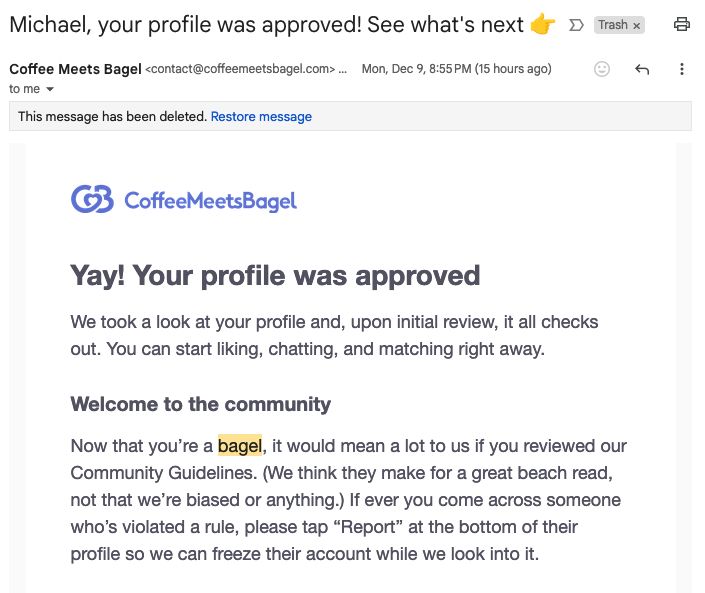This screenshot has height=593, width=705.
Task: Click the "Welcome to the community" heading
Action: pyautogui.click(x=200, y=404)
